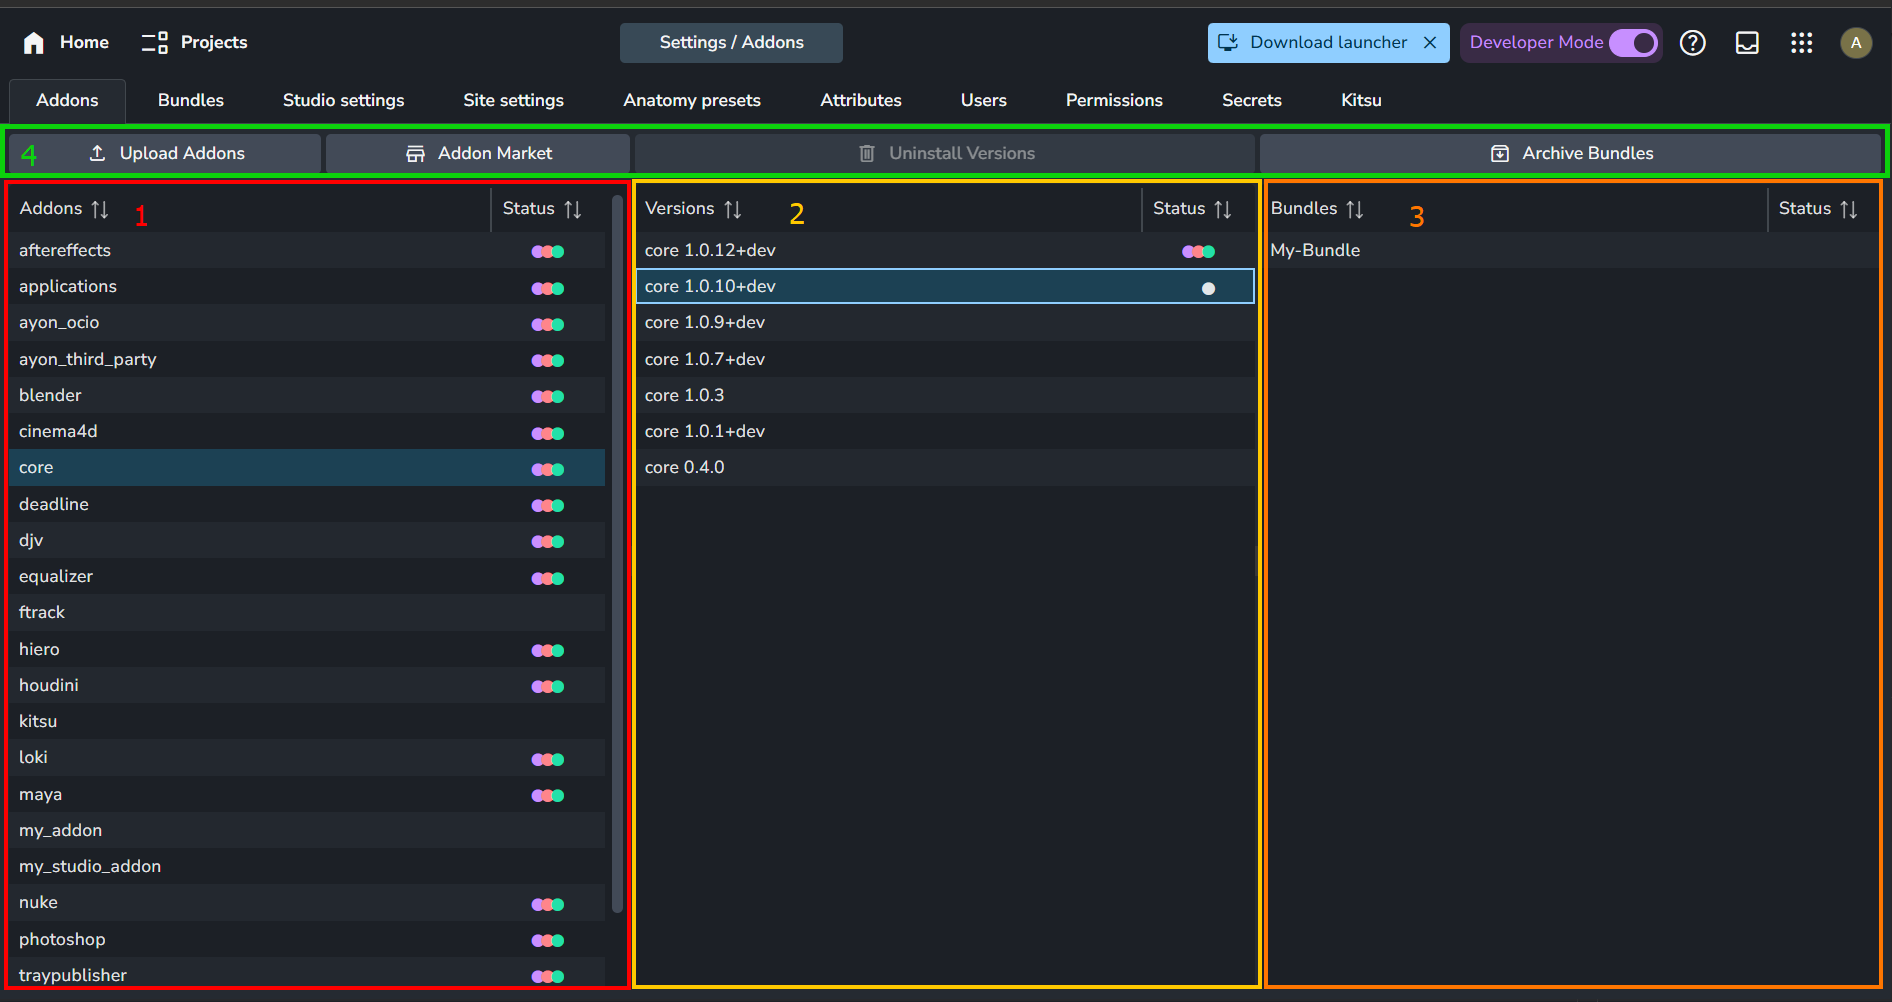Sort the Versions column

[x=733, y=209]
